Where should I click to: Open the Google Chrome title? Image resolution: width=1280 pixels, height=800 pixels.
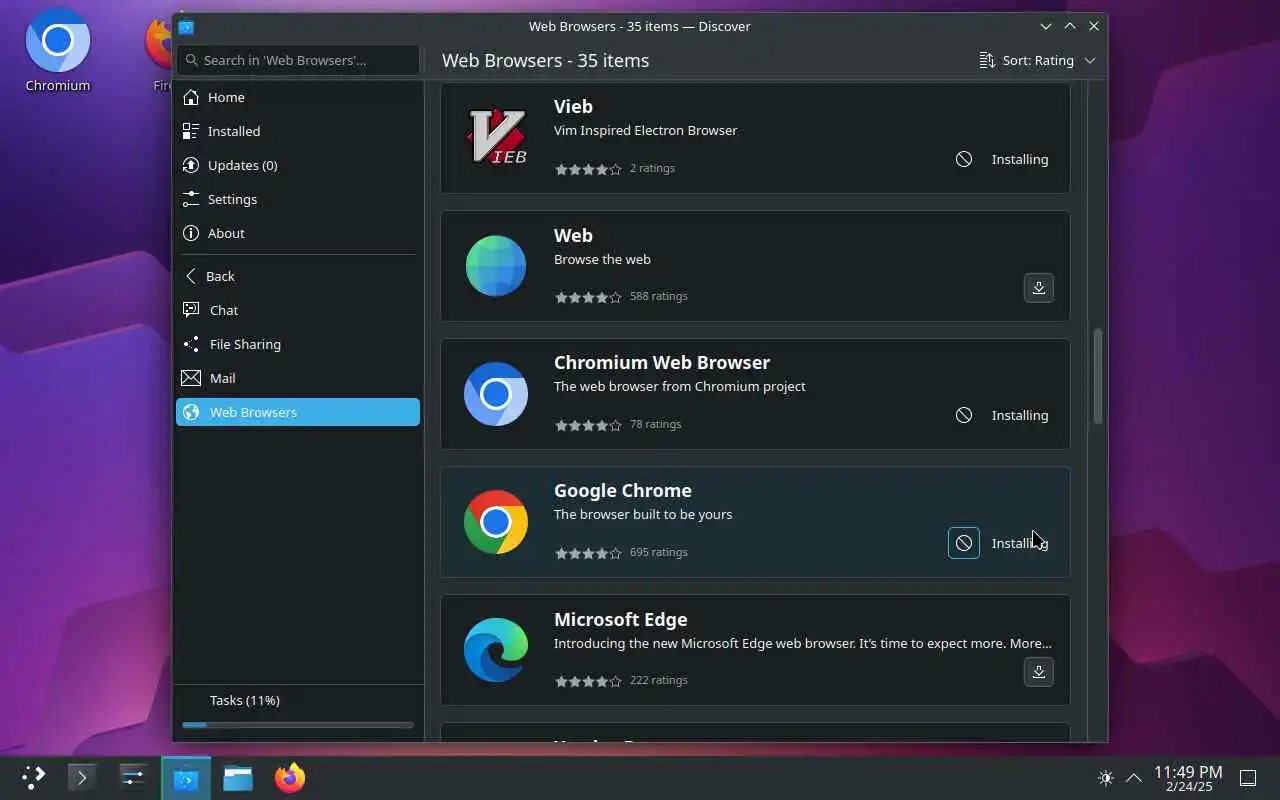point(623,490)
